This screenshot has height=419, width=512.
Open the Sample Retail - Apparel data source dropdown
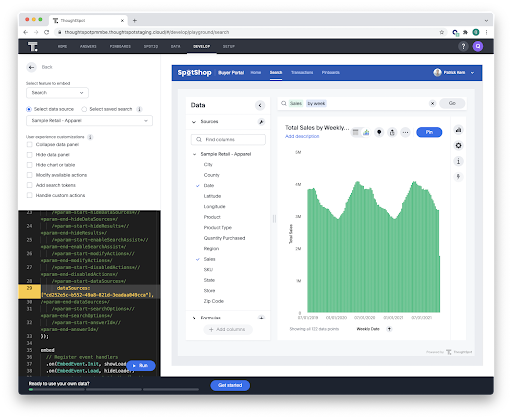coord(89,121)
